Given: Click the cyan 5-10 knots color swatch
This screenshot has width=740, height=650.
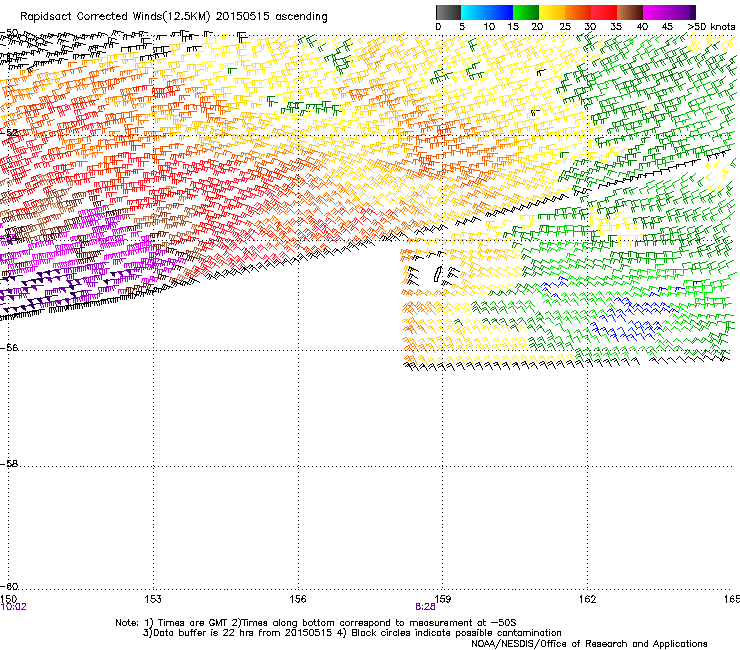Looking at the screenshot, I should click(474, 12).
